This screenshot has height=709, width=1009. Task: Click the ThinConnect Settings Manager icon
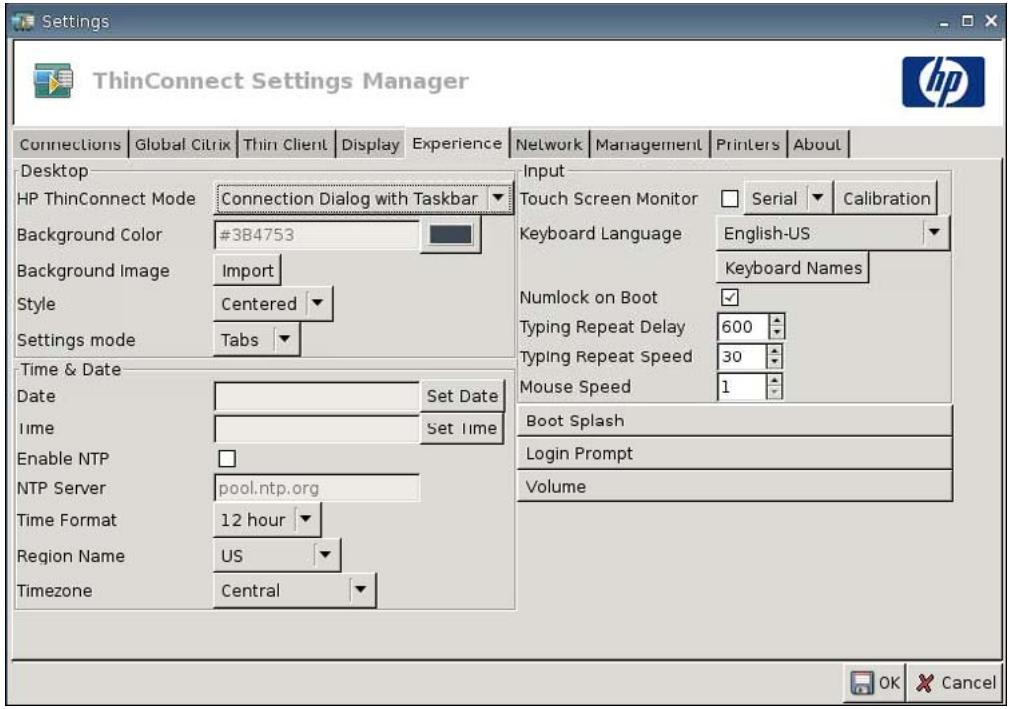(x=53, y=80)
